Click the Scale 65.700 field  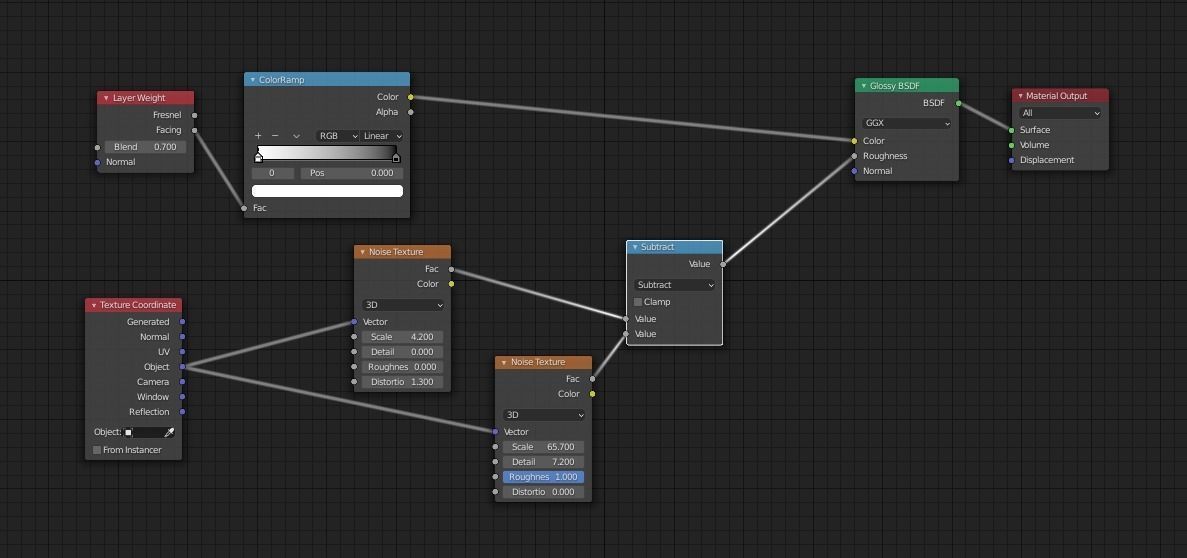[544, 447]
